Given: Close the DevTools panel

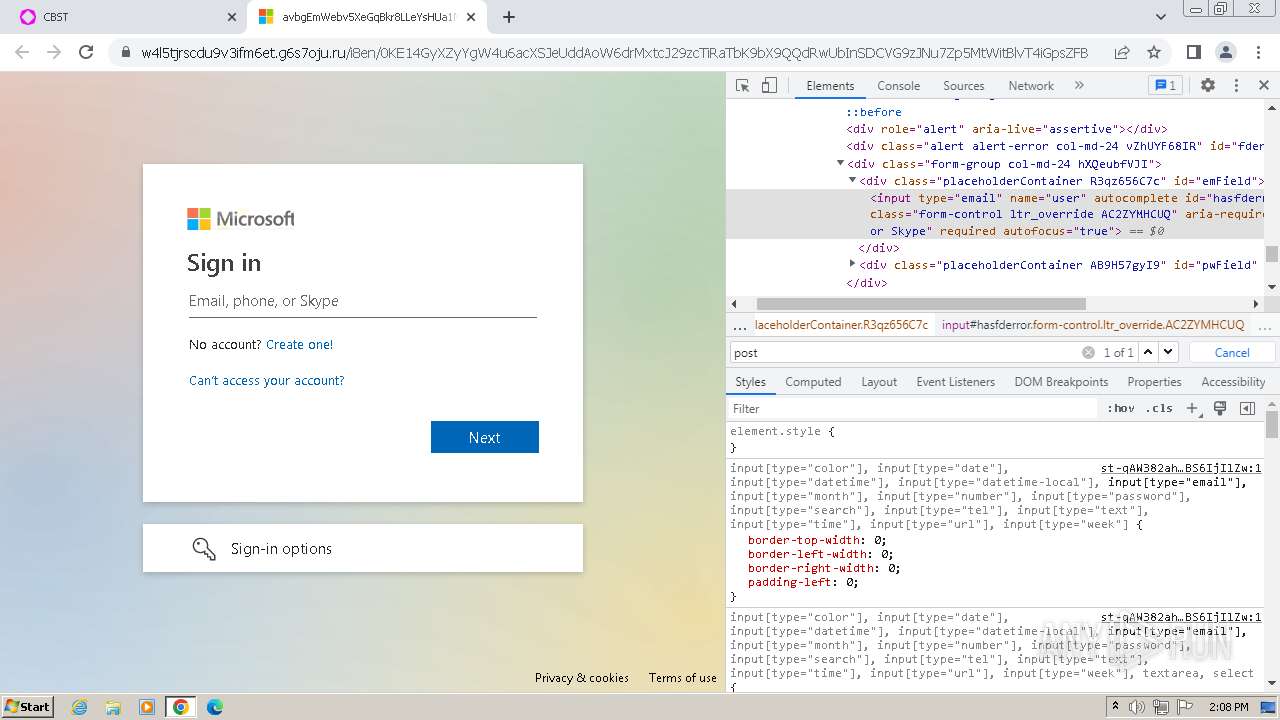Looking at the screenshot, I should tap(1263, 86).
